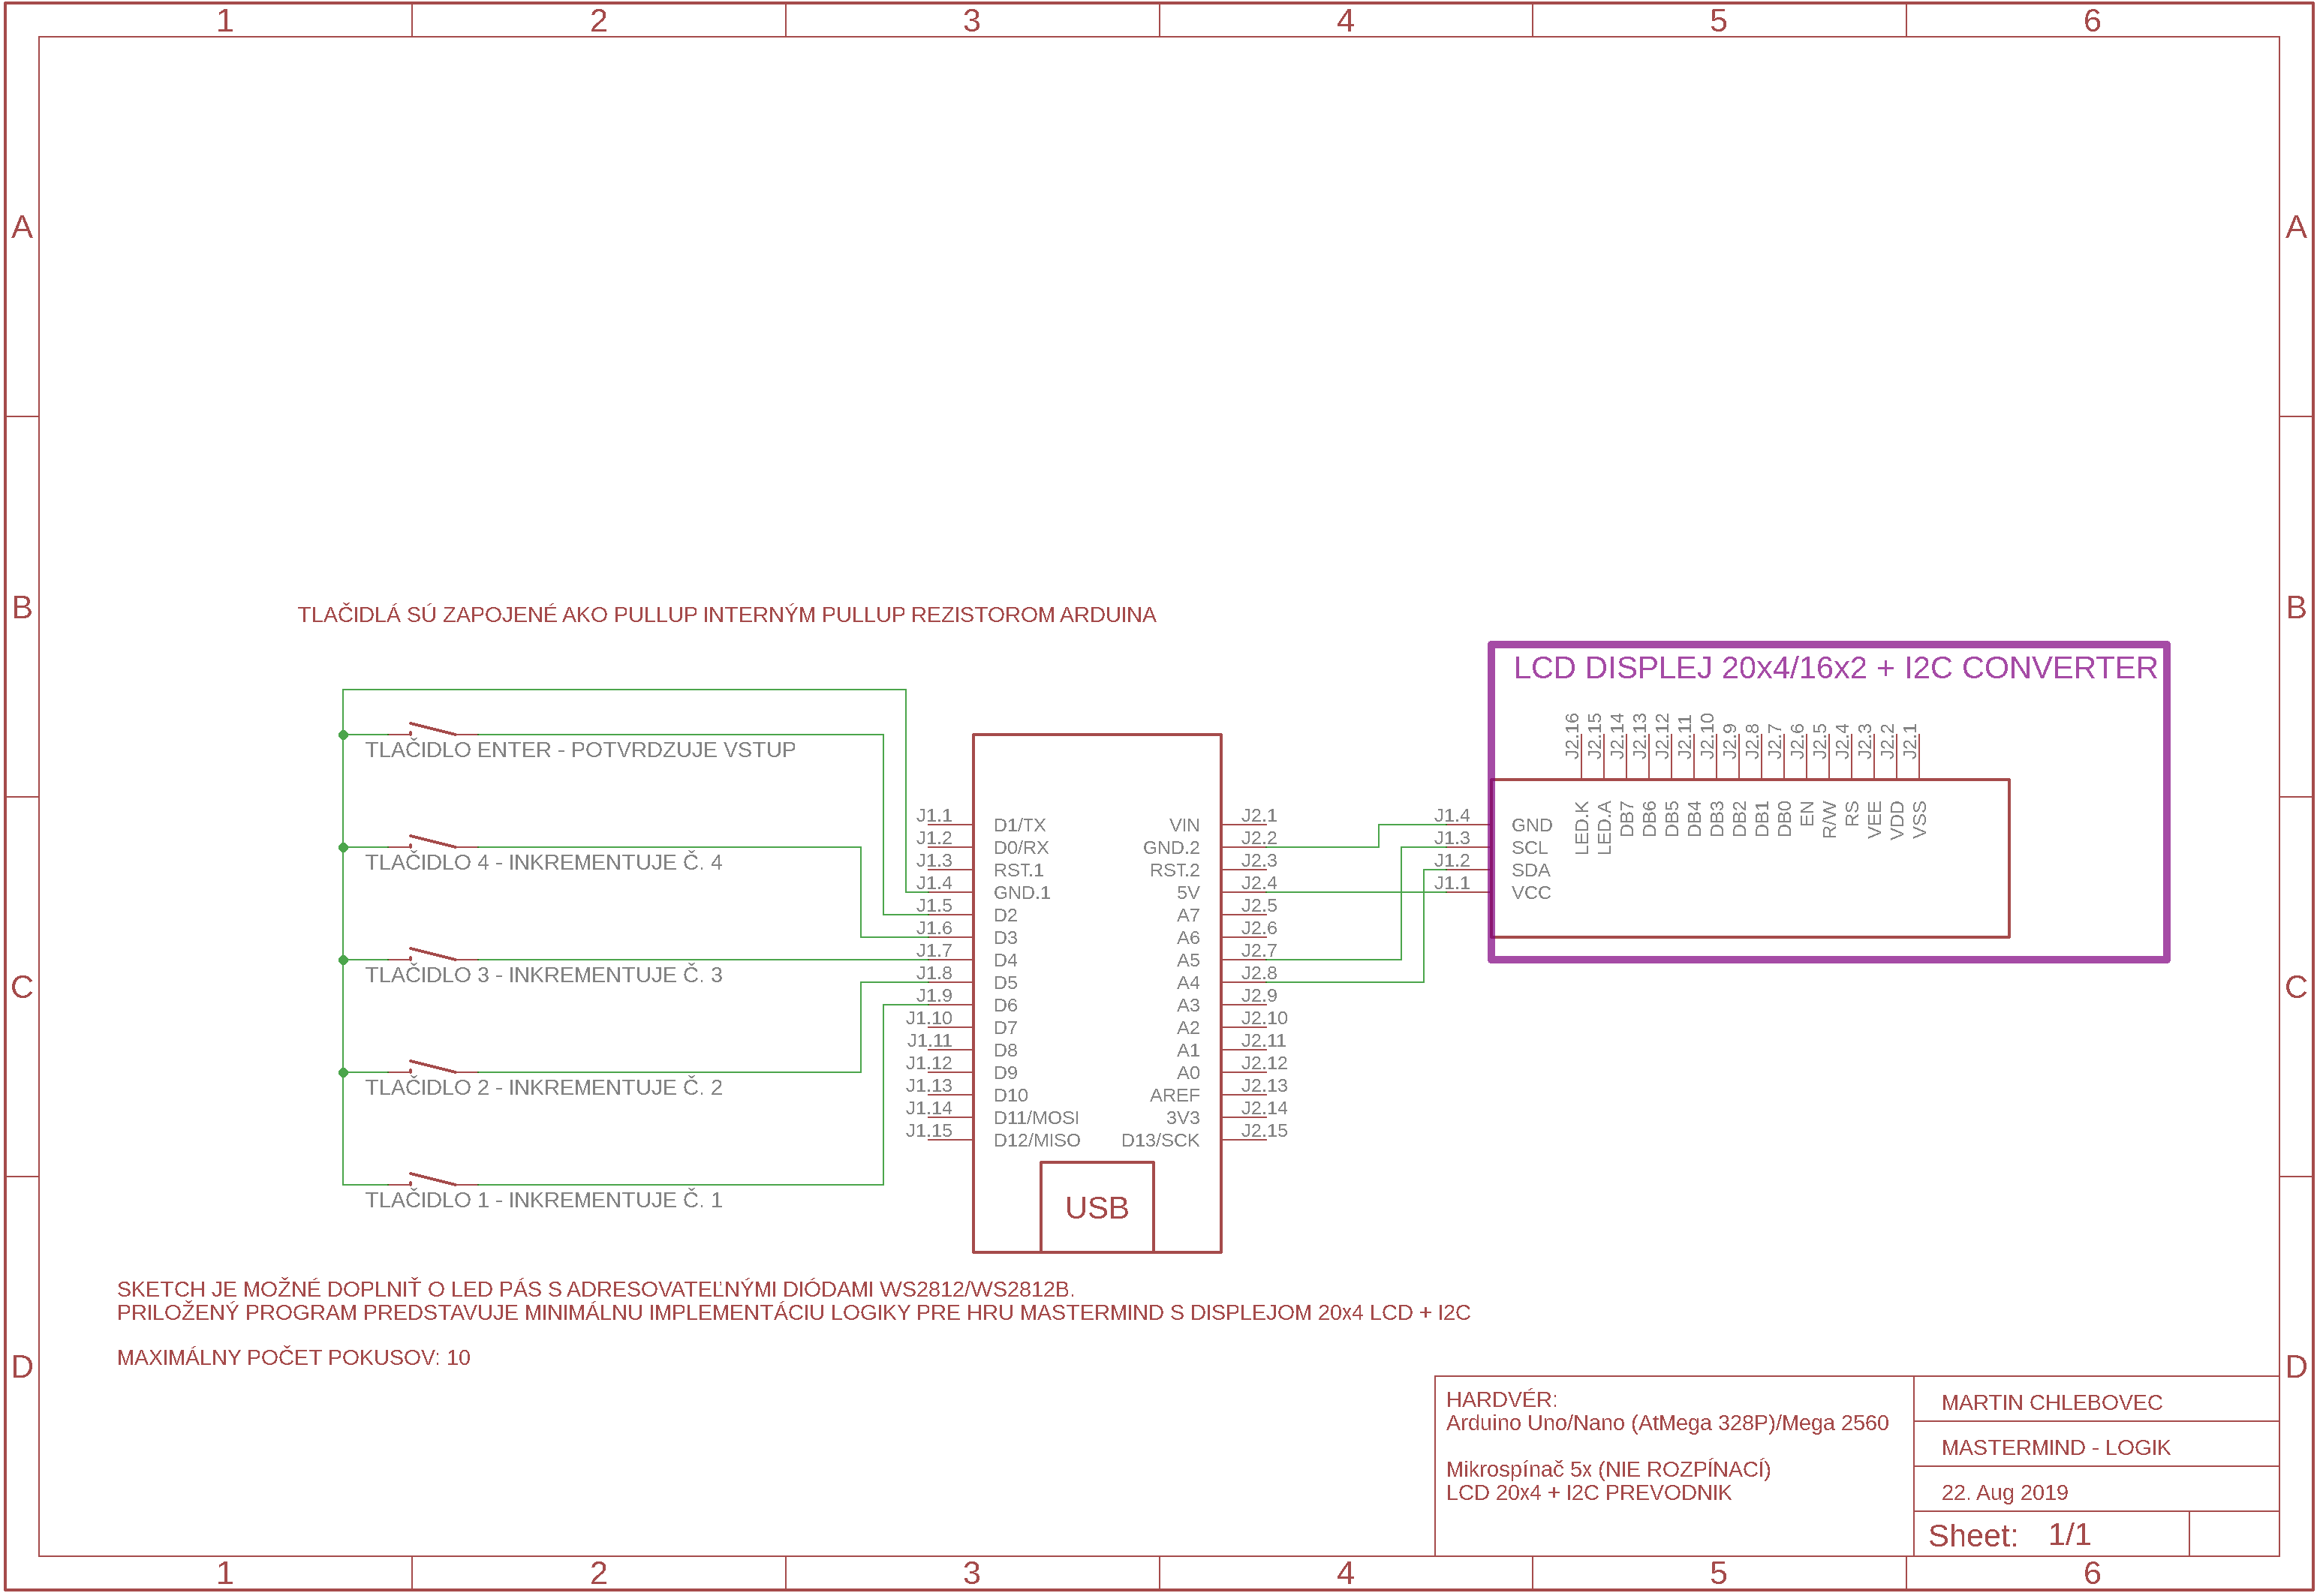Click the Arduino pin label 'RST.2'
Viewport: 2317px width, 1596px height.
(x=1174, y=870)
